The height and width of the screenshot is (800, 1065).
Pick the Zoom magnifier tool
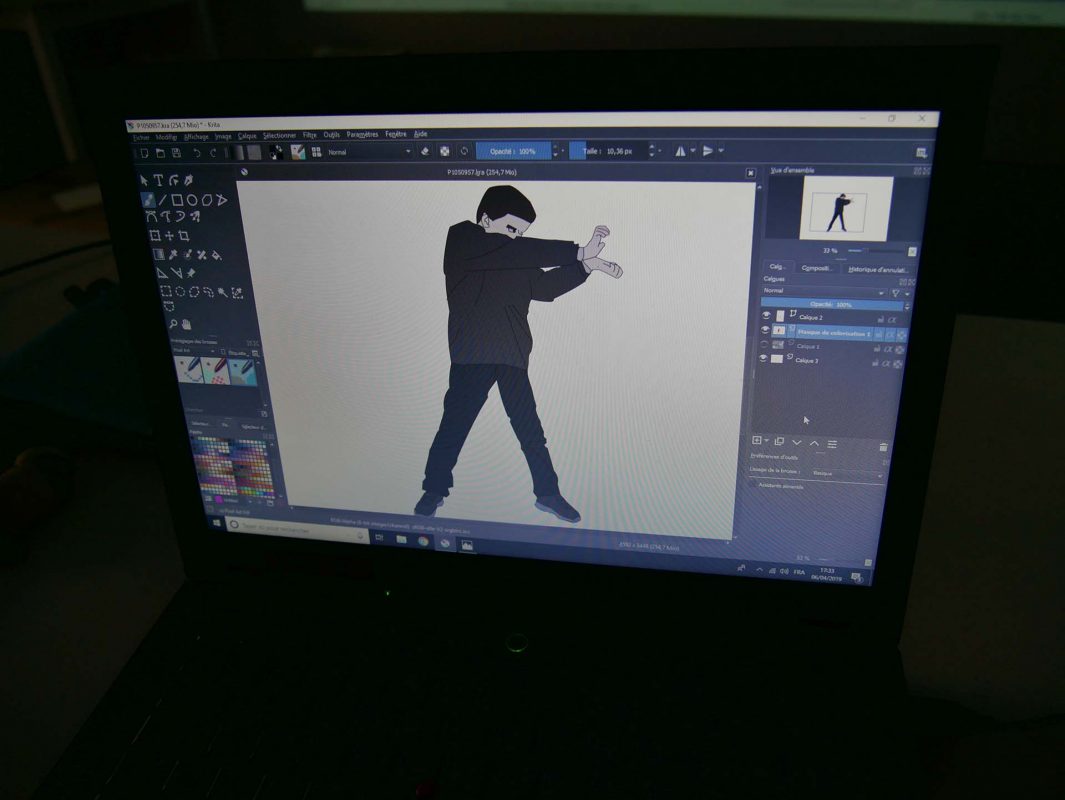point(174,323)
